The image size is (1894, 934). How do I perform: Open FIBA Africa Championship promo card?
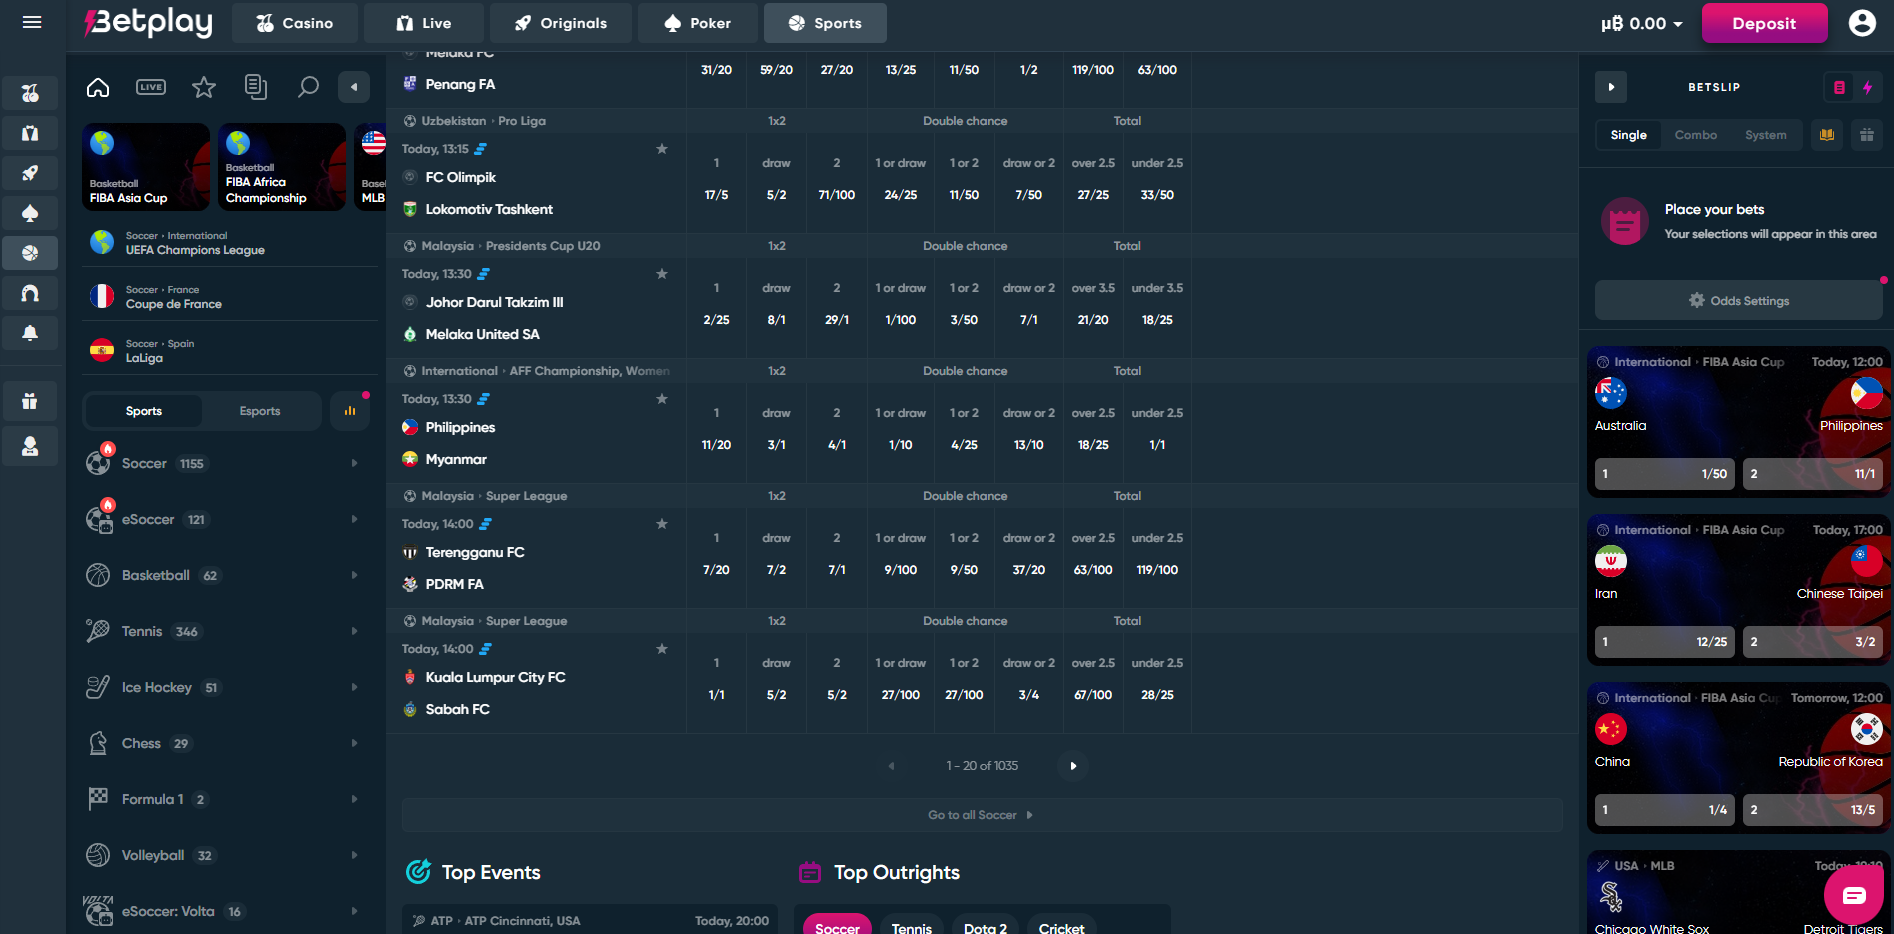tap(282, 167)
